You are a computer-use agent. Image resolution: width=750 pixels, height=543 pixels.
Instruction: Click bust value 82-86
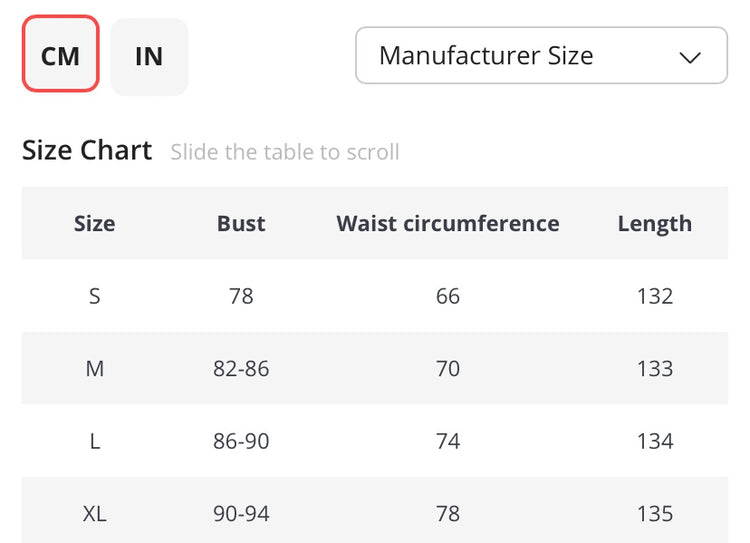(x=241, y=368)
